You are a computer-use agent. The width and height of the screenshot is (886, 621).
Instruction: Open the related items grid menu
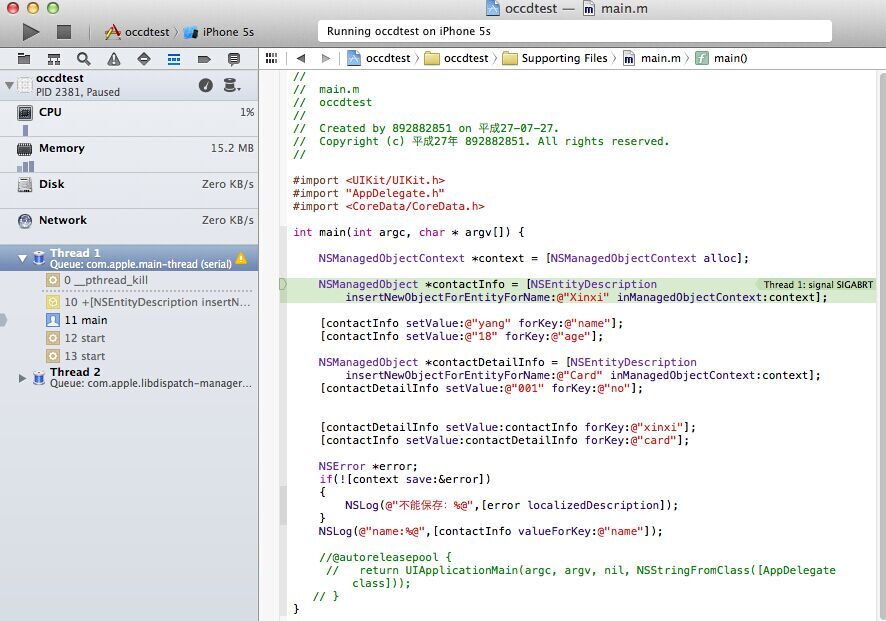[271, 58]
